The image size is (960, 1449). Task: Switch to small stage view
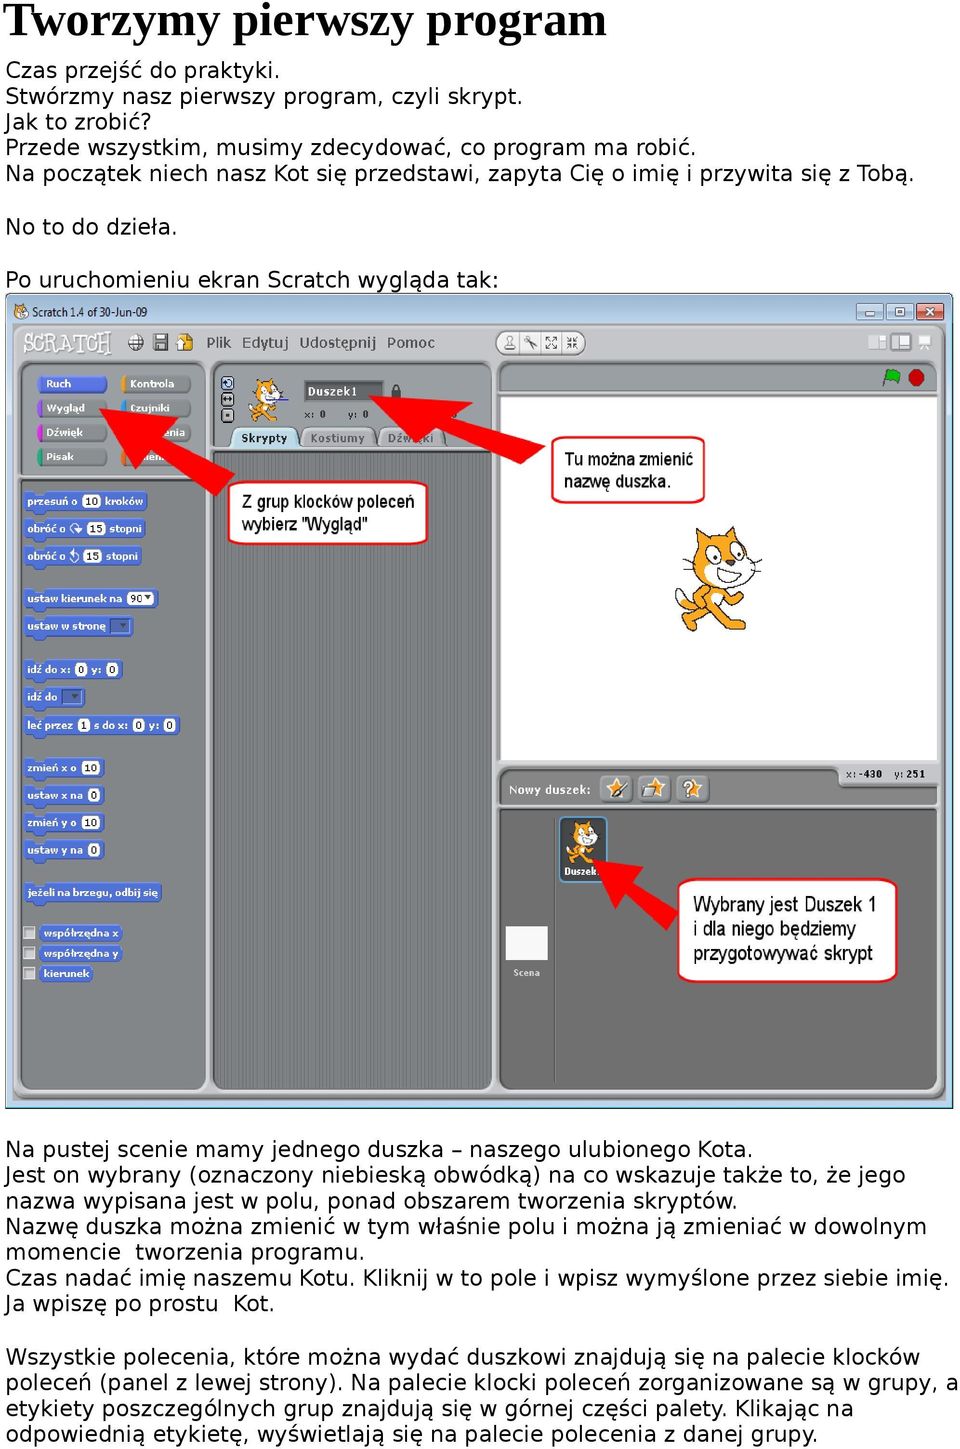pyautogui.click(x=877, y=342)
